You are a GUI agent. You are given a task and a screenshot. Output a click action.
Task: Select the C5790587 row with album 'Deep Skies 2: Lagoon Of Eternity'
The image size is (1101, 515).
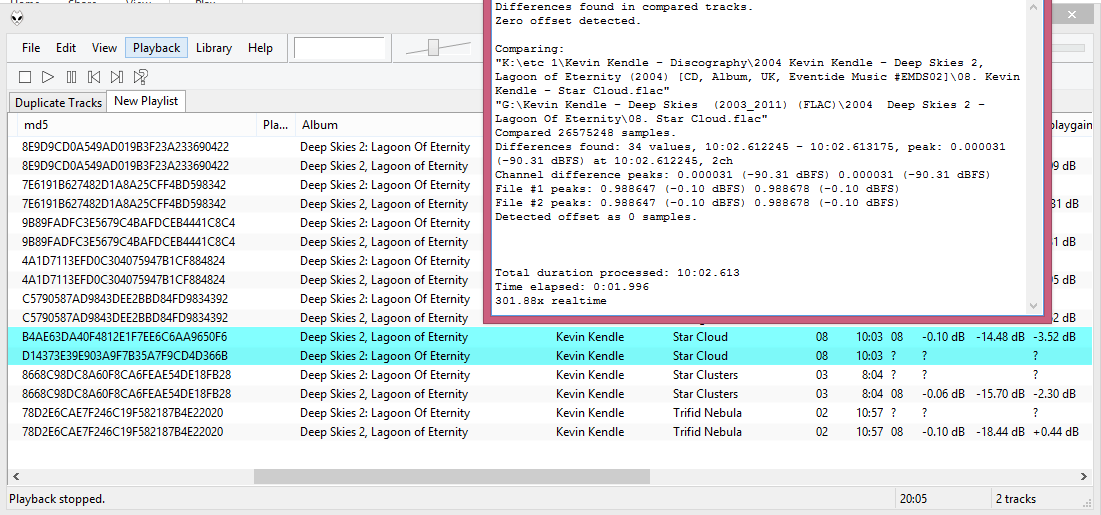point(246,299)
